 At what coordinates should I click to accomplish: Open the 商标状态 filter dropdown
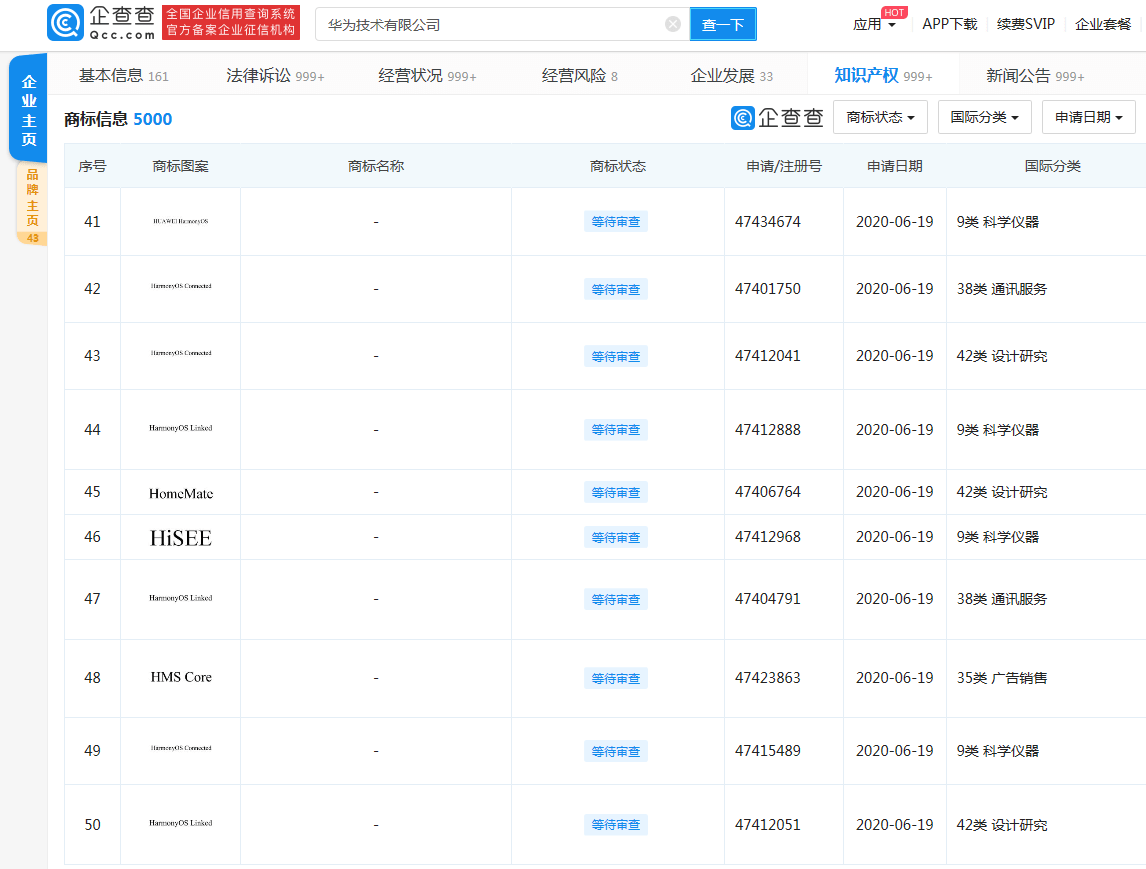878,117
